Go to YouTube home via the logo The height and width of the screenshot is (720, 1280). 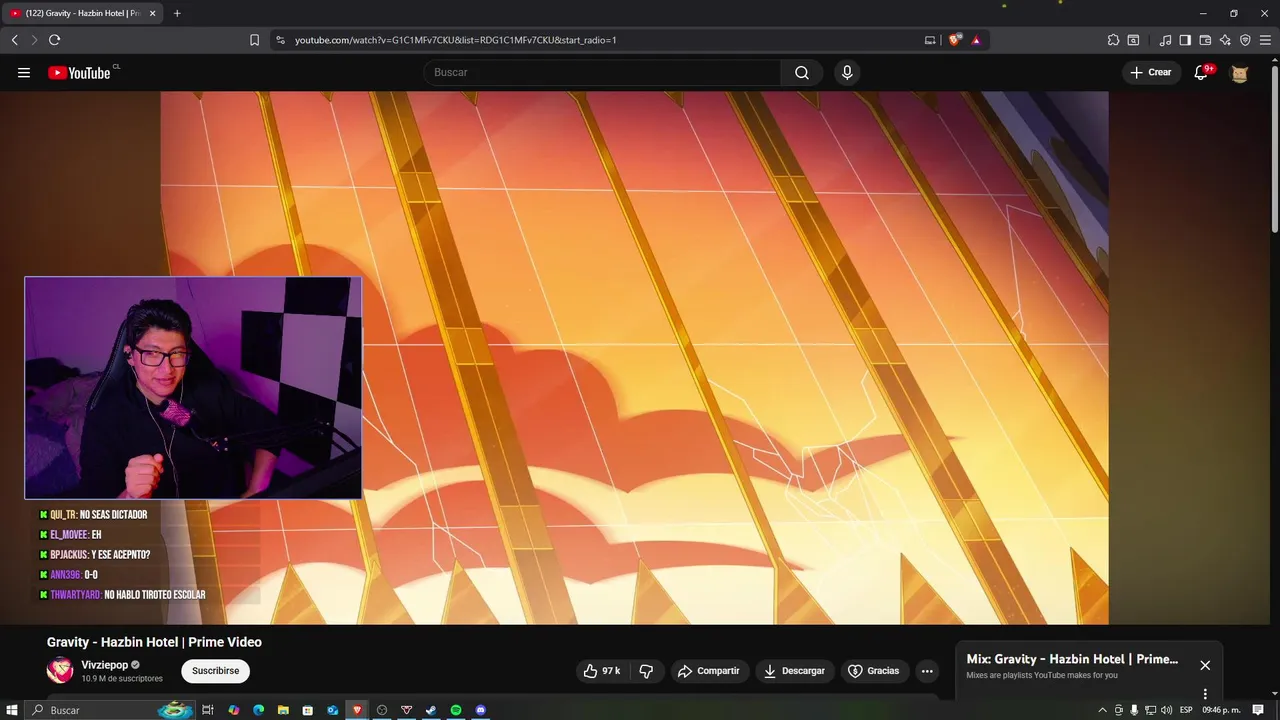click(80, 72)
